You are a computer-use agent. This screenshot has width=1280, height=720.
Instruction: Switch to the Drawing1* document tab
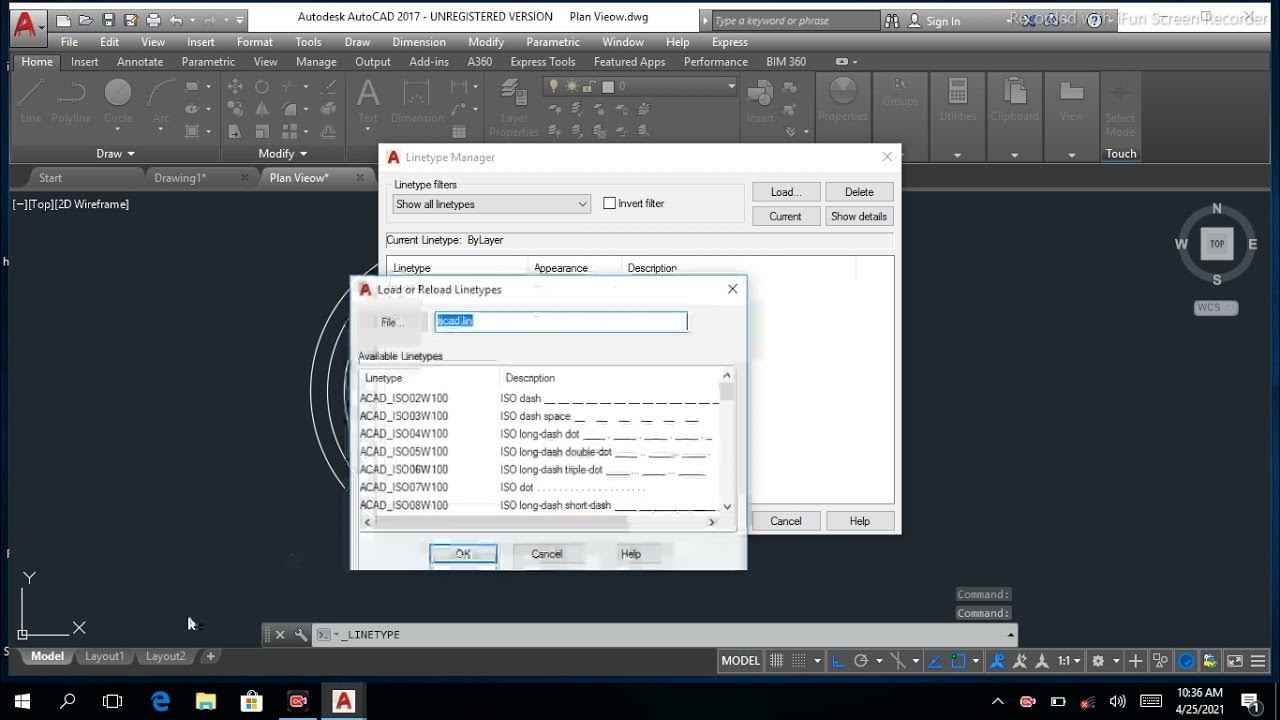180,178
